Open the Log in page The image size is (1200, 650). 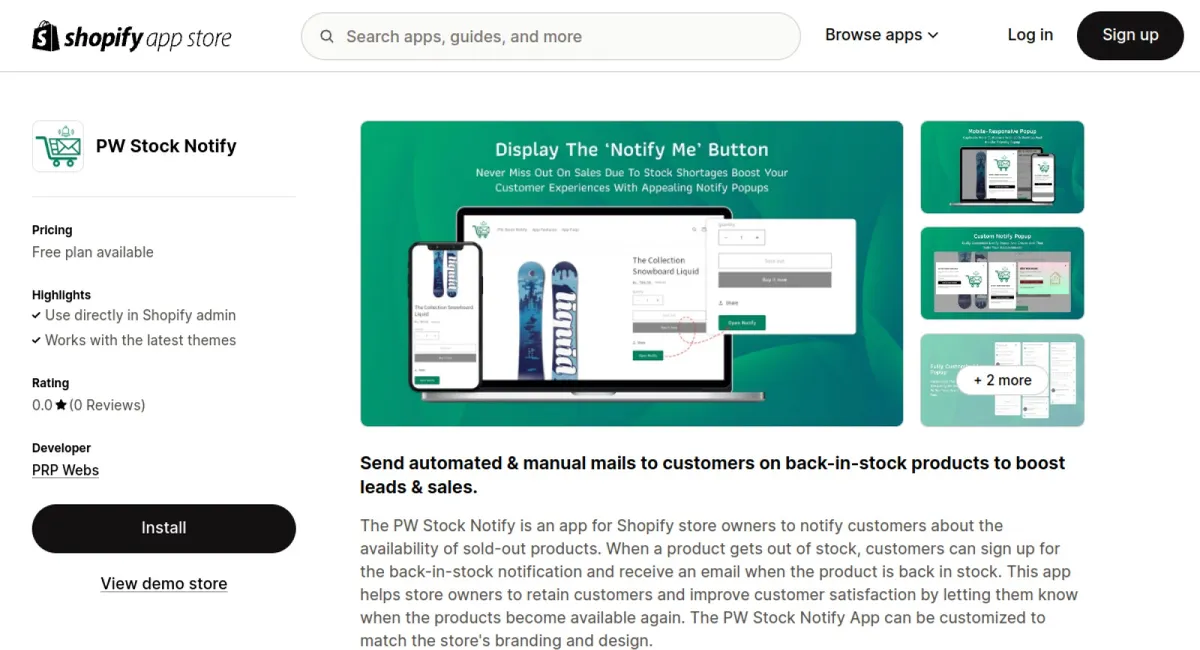(1029, 35)
